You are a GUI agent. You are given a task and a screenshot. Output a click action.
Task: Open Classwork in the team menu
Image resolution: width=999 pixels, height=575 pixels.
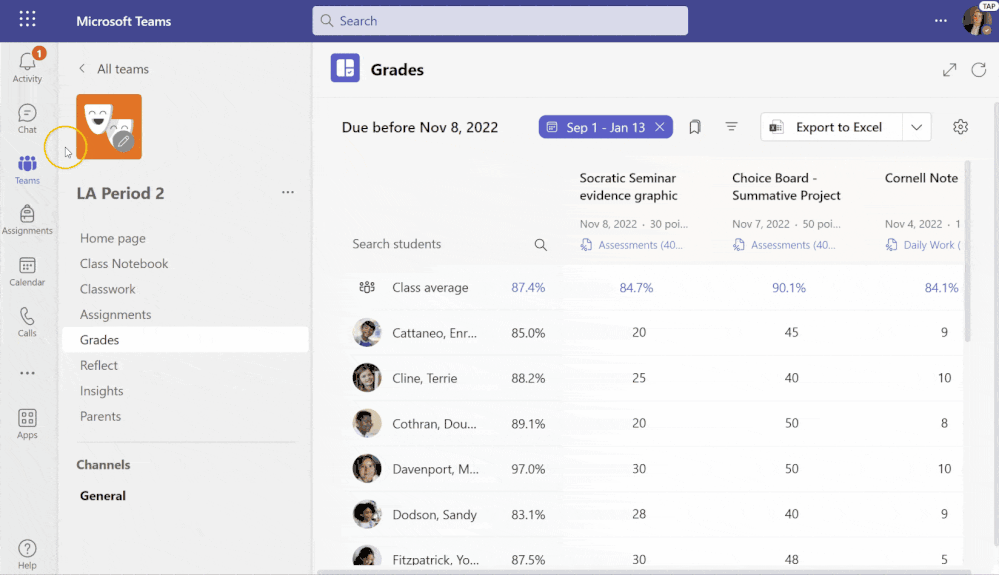click(107, 289)
